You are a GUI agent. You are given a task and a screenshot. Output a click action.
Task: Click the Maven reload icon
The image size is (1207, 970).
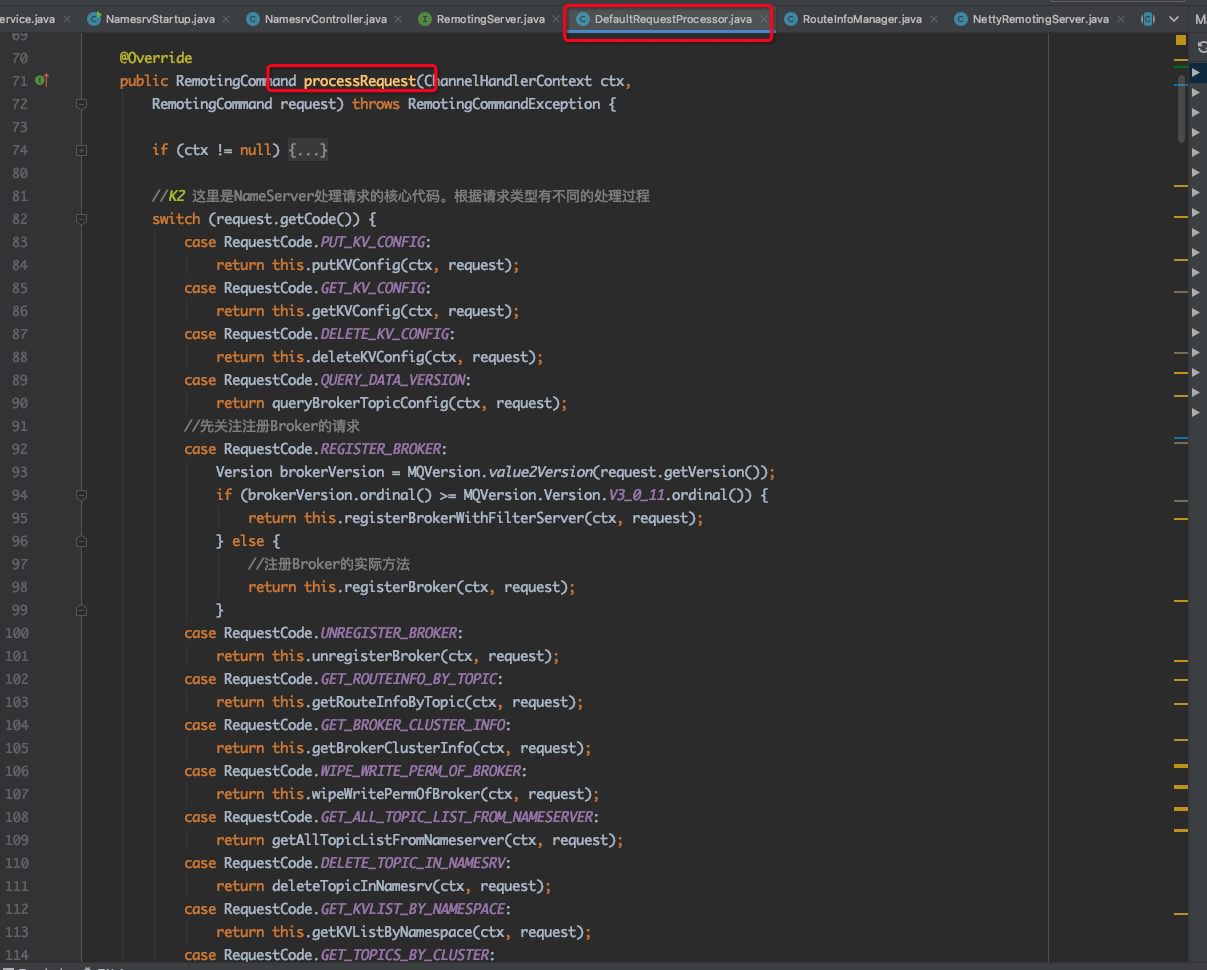pyautogui.click(x=1201, y=47)
